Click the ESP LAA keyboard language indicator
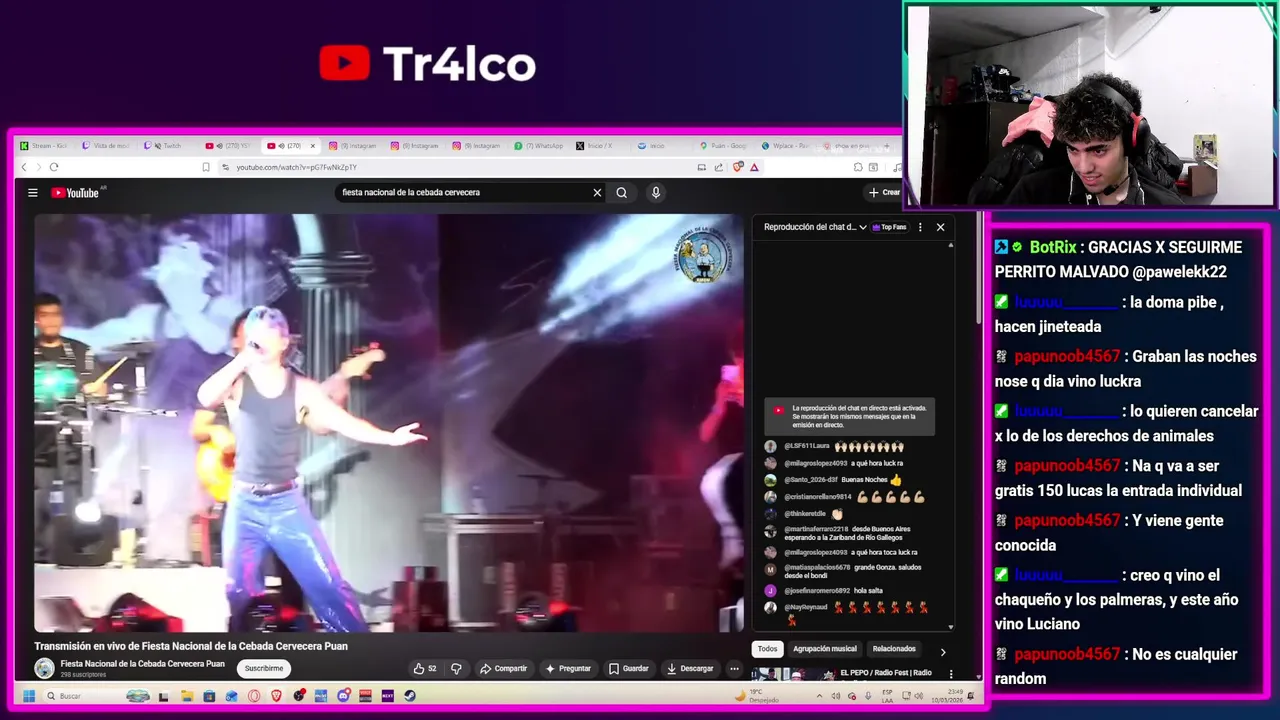 pos(889,696)
